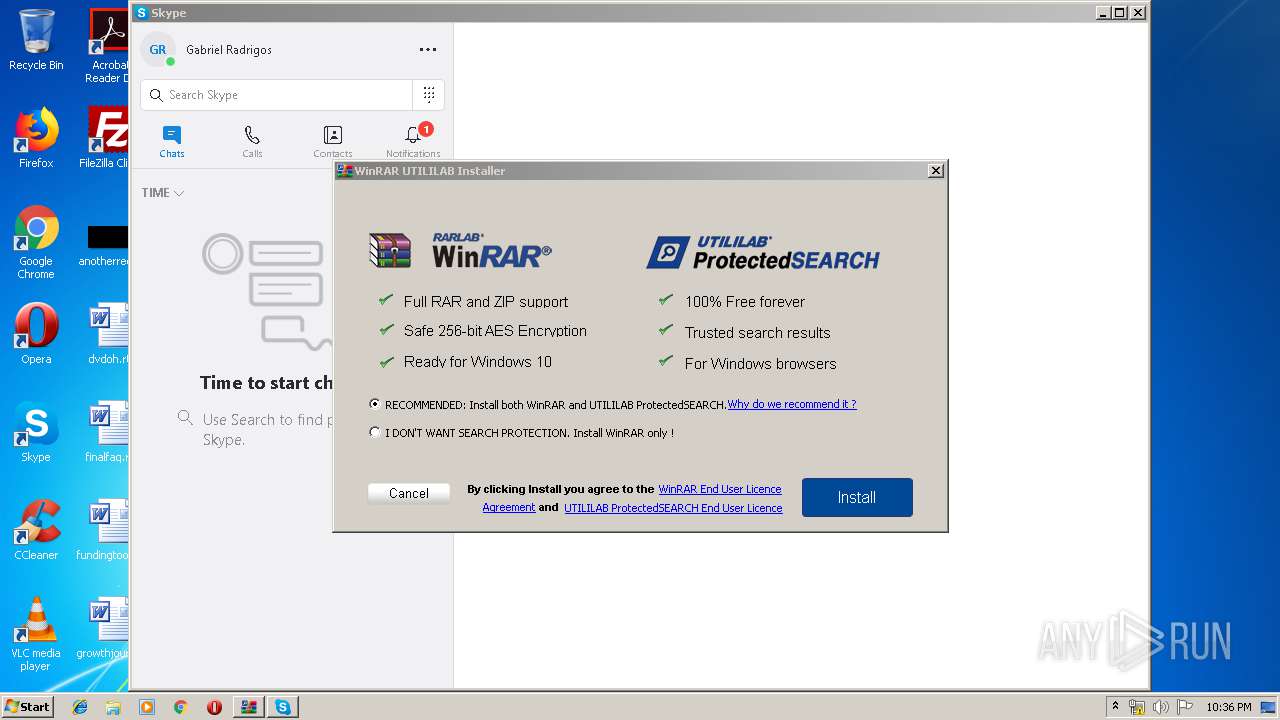This screenshot has height=720, width=1280.
Task: Open Internet Explorer from taskbar
Action: coord(80,707)
